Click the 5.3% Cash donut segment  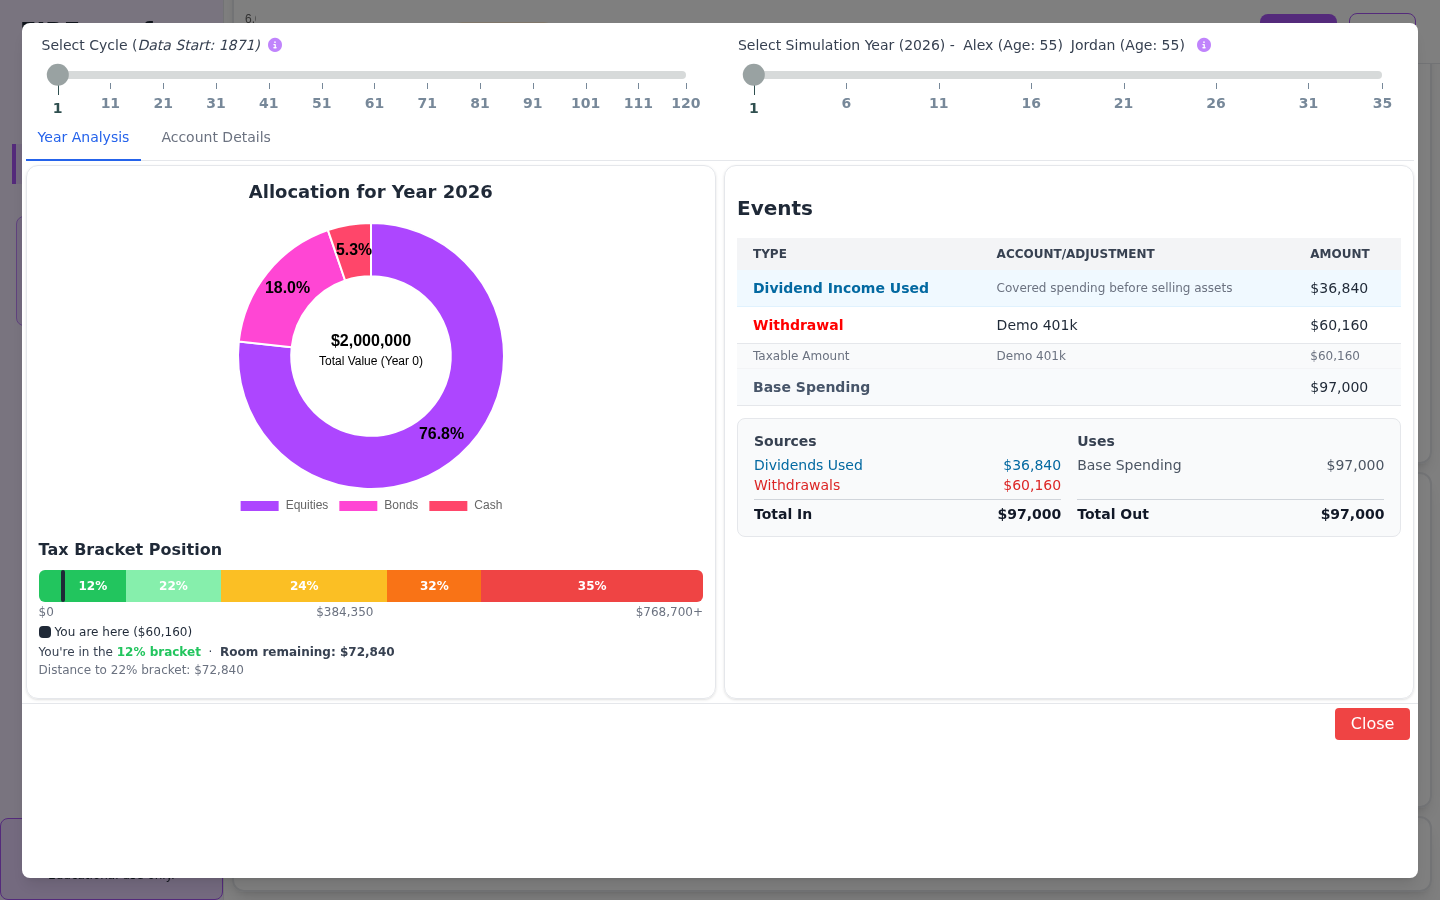(x=353, y=249)
